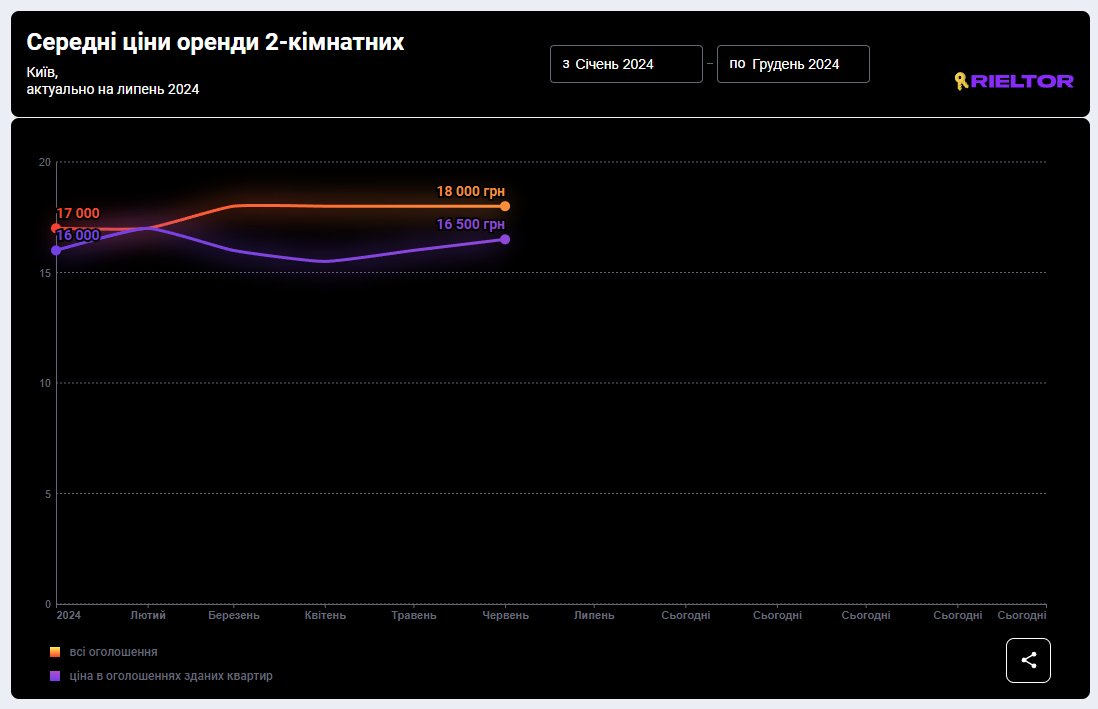Open the end date 'Грудень 2024' dropdown
1098x709 pixels.
793,64
